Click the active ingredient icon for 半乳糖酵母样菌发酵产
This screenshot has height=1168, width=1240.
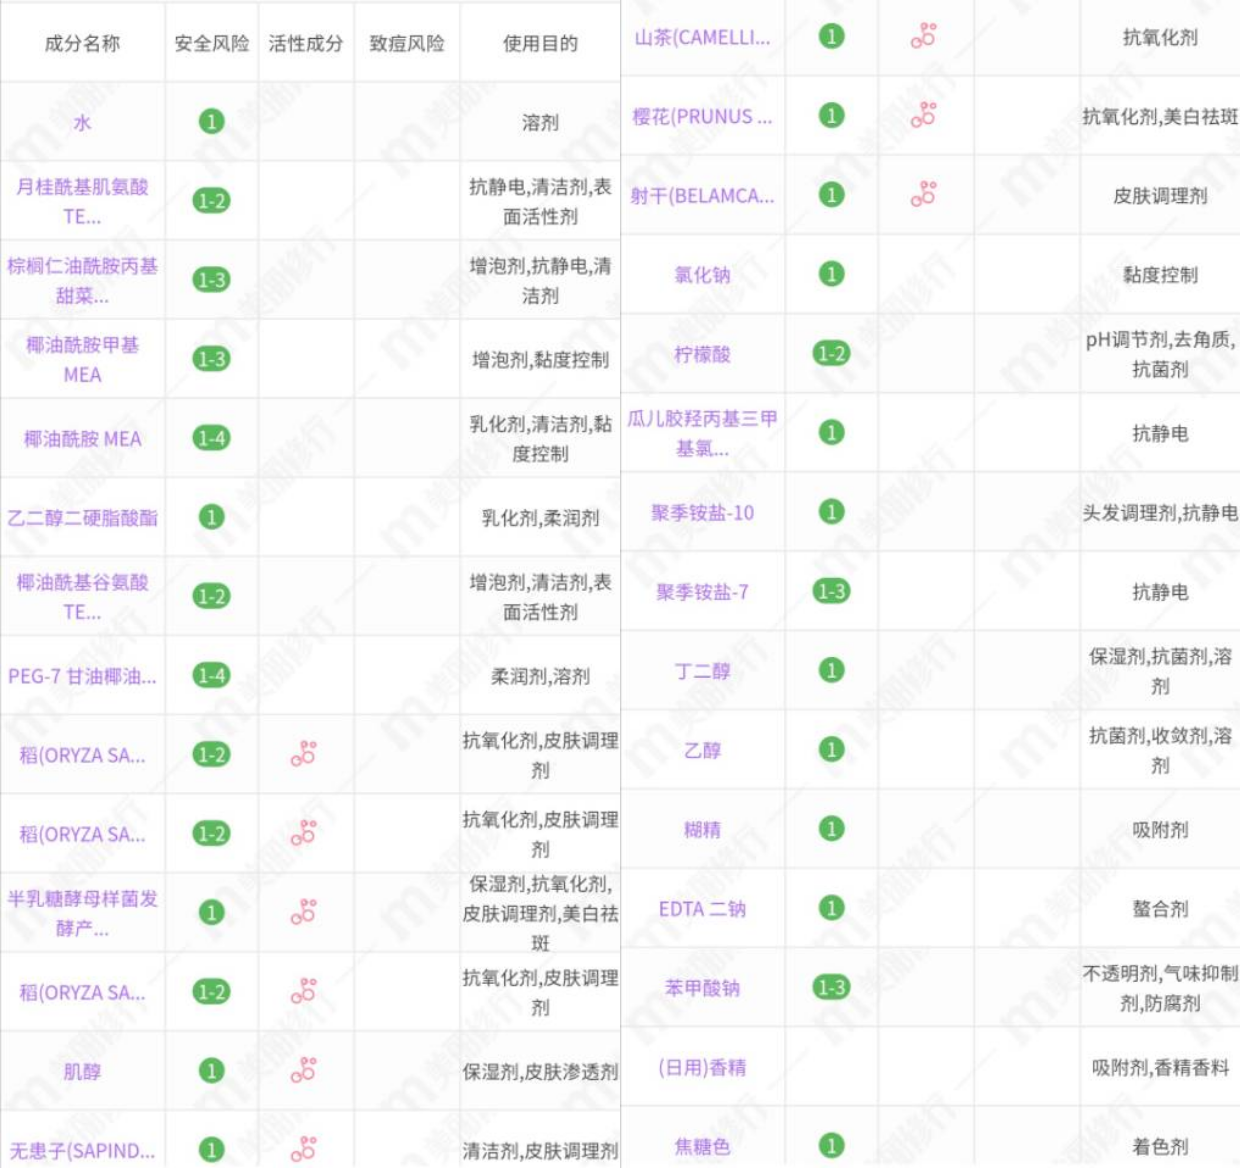(306, 911)
